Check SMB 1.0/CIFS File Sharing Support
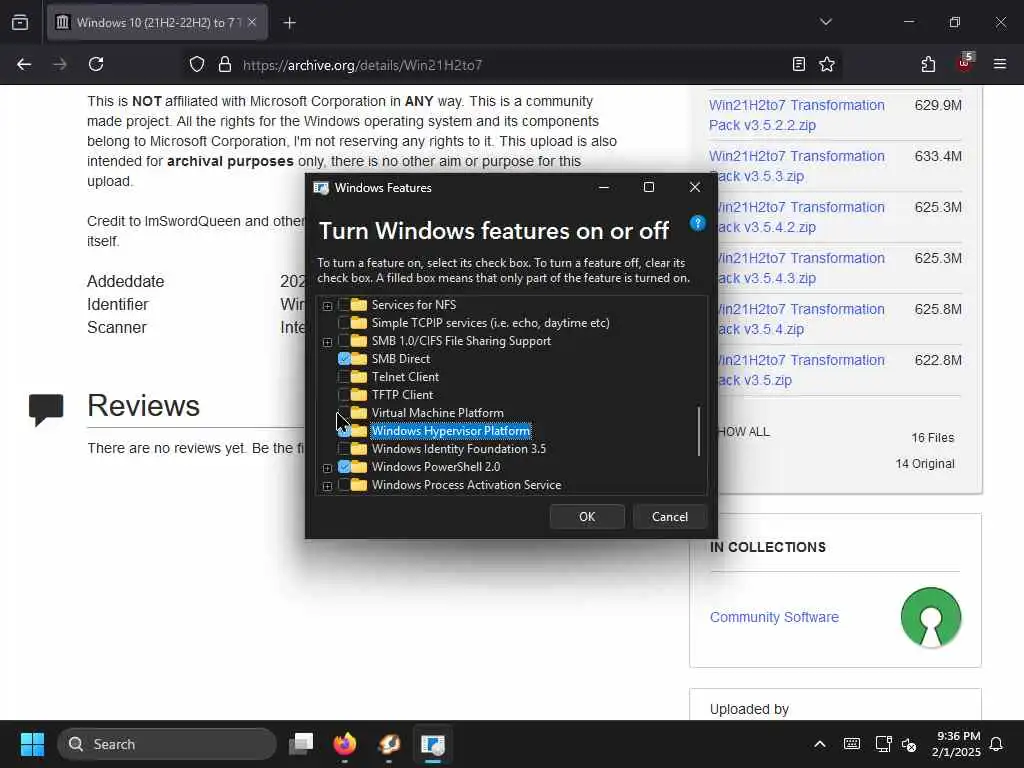This screenshot has width=1024, height=768. pos(343,341)
